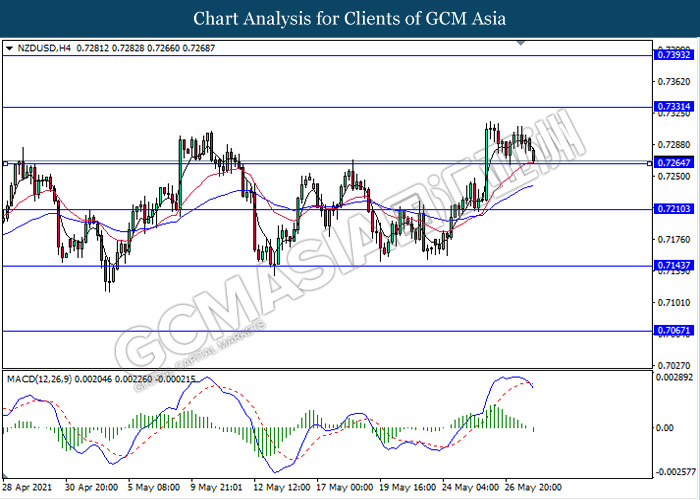Click the 0.72500 price axis value
The width and height of the screenshot is (700, 500).
674,177
